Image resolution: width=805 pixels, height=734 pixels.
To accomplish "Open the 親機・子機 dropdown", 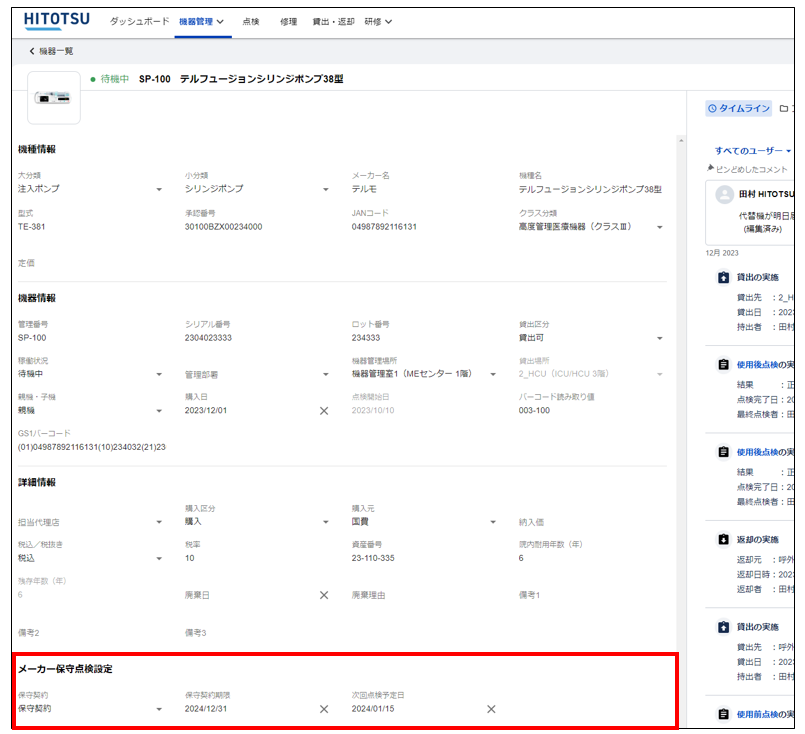I will [90, 411].
